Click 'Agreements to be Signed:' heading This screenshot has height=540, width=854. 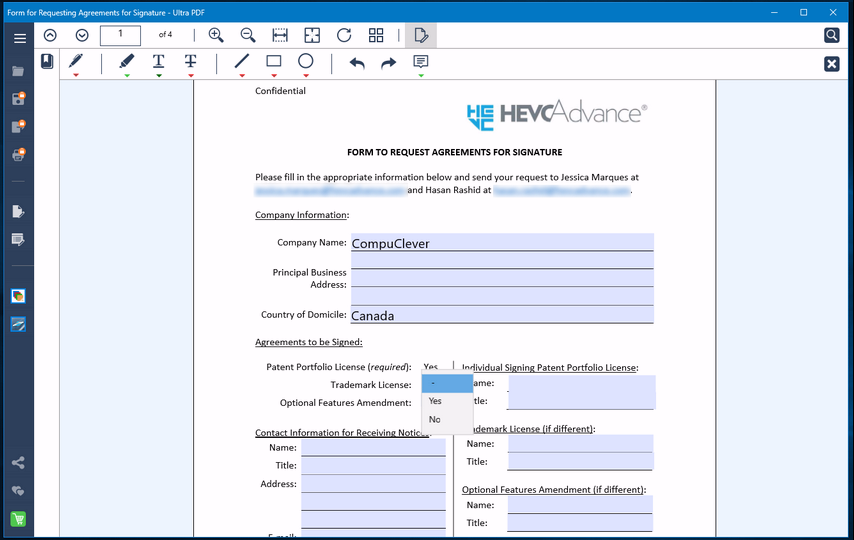309,342
